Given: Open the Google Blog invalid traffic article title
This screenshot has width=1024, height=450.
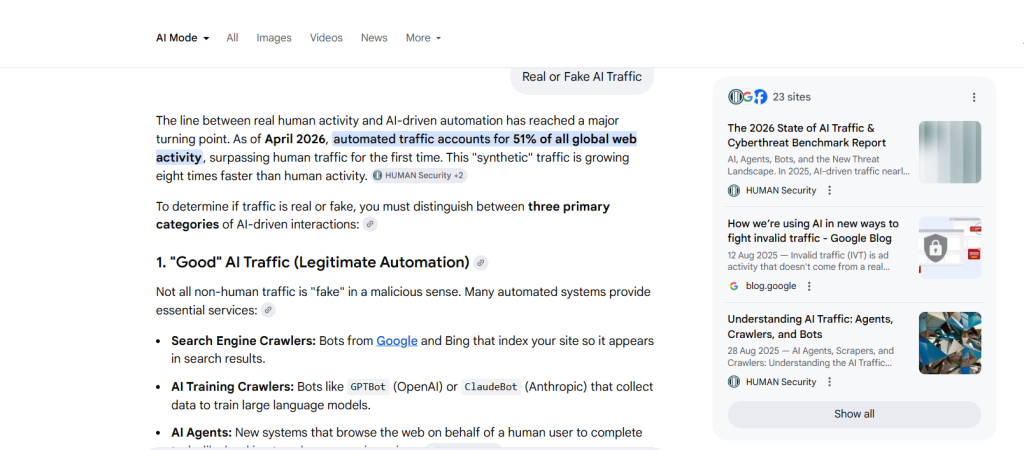Looking at the screenshot, I should click(x=813, y=231).
